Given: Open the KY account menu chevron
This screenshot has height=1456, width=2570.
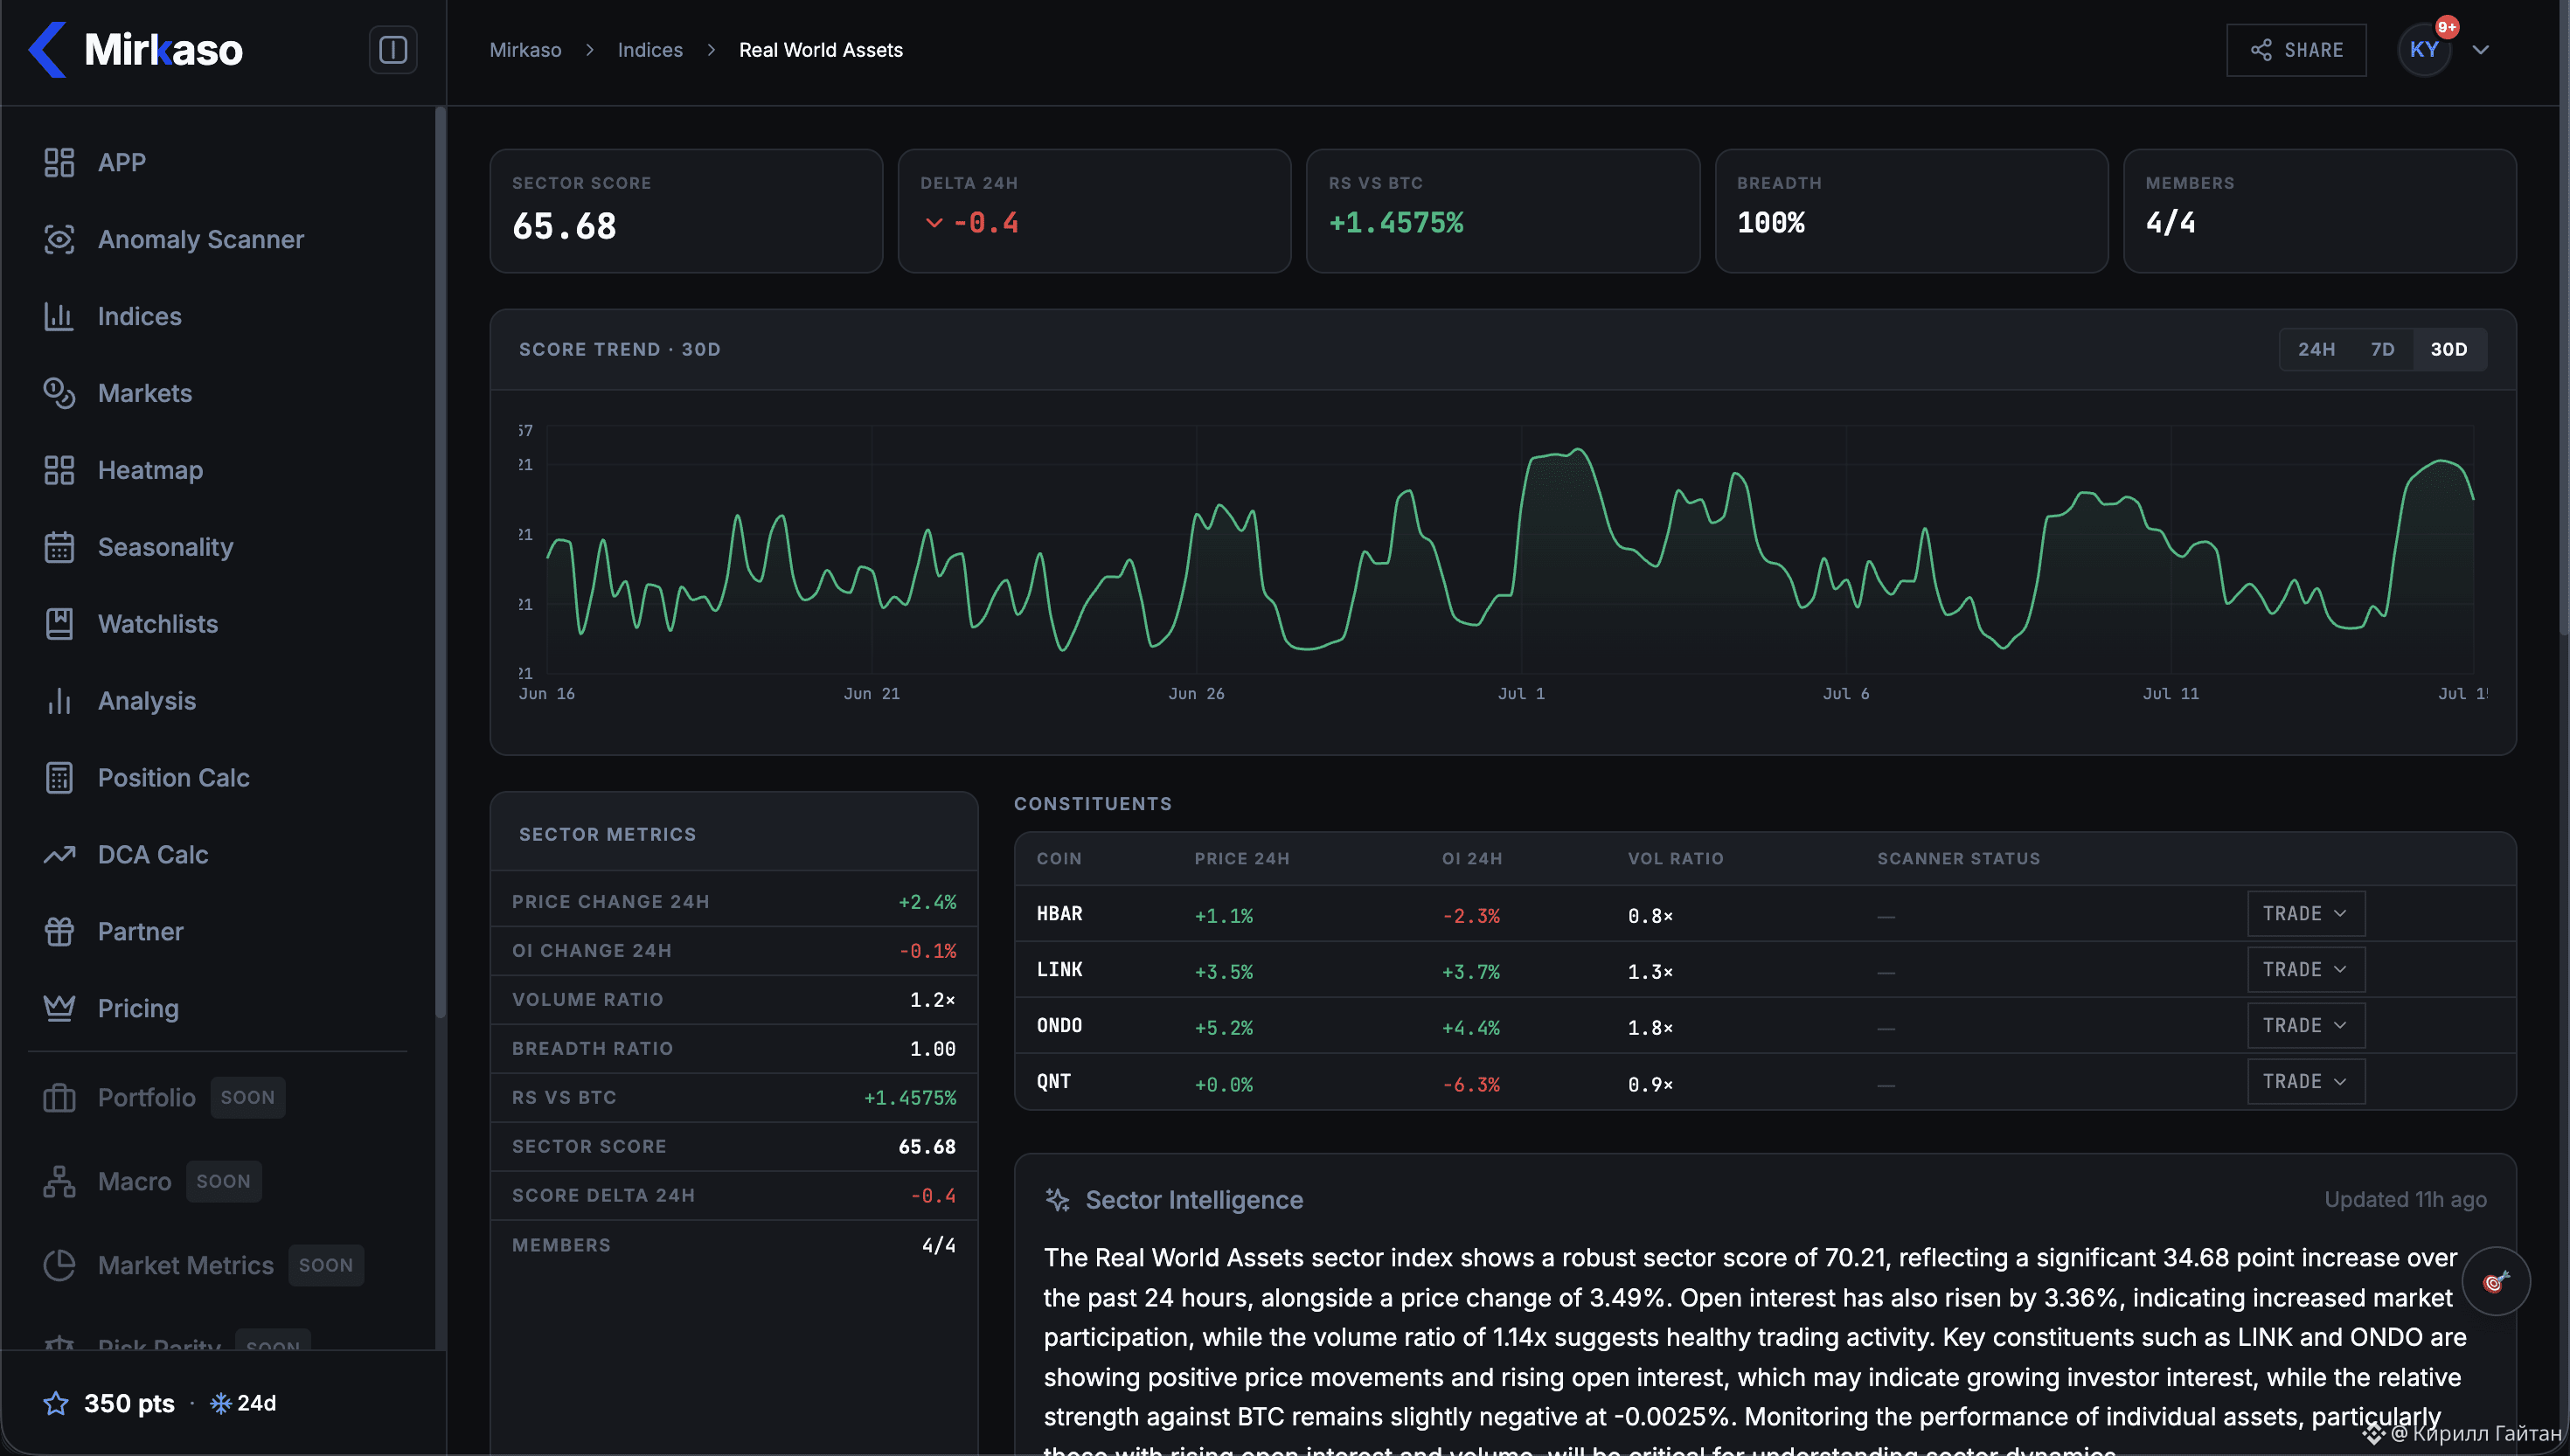Looking at the screenshot, I should pyautogui.click(x=2481, y=49).
